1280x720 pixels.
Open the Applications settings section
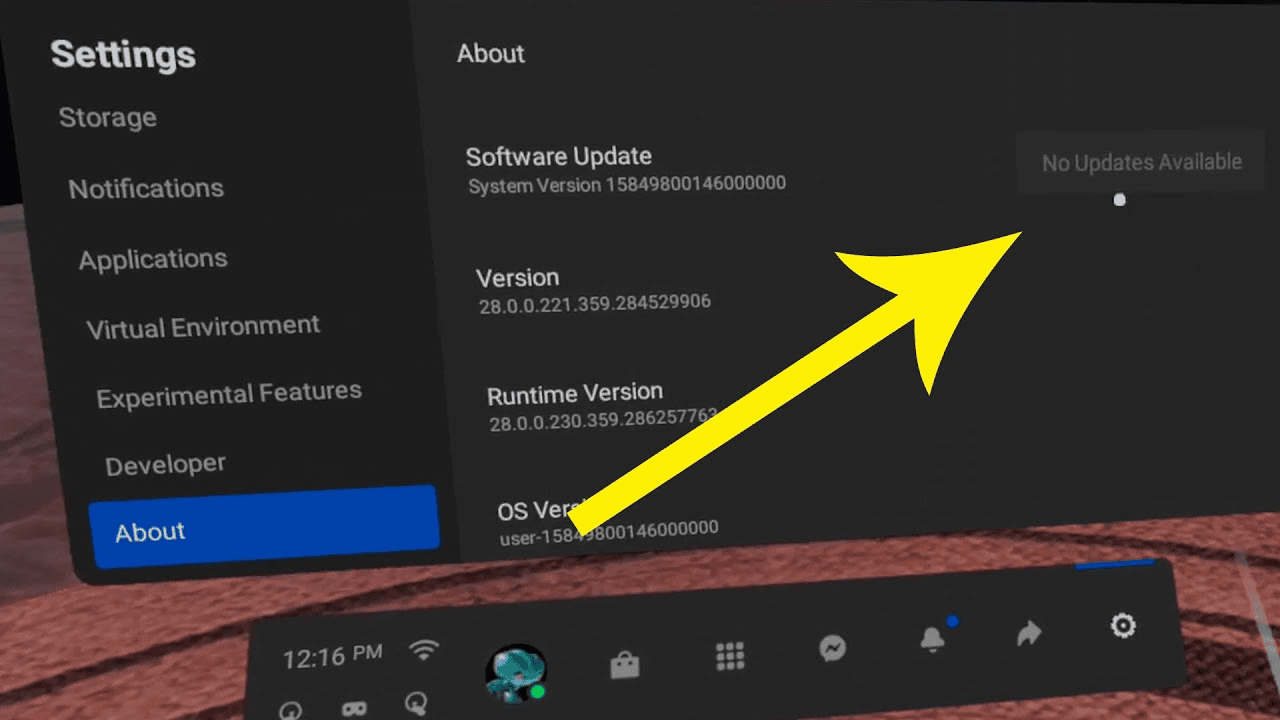153,259
